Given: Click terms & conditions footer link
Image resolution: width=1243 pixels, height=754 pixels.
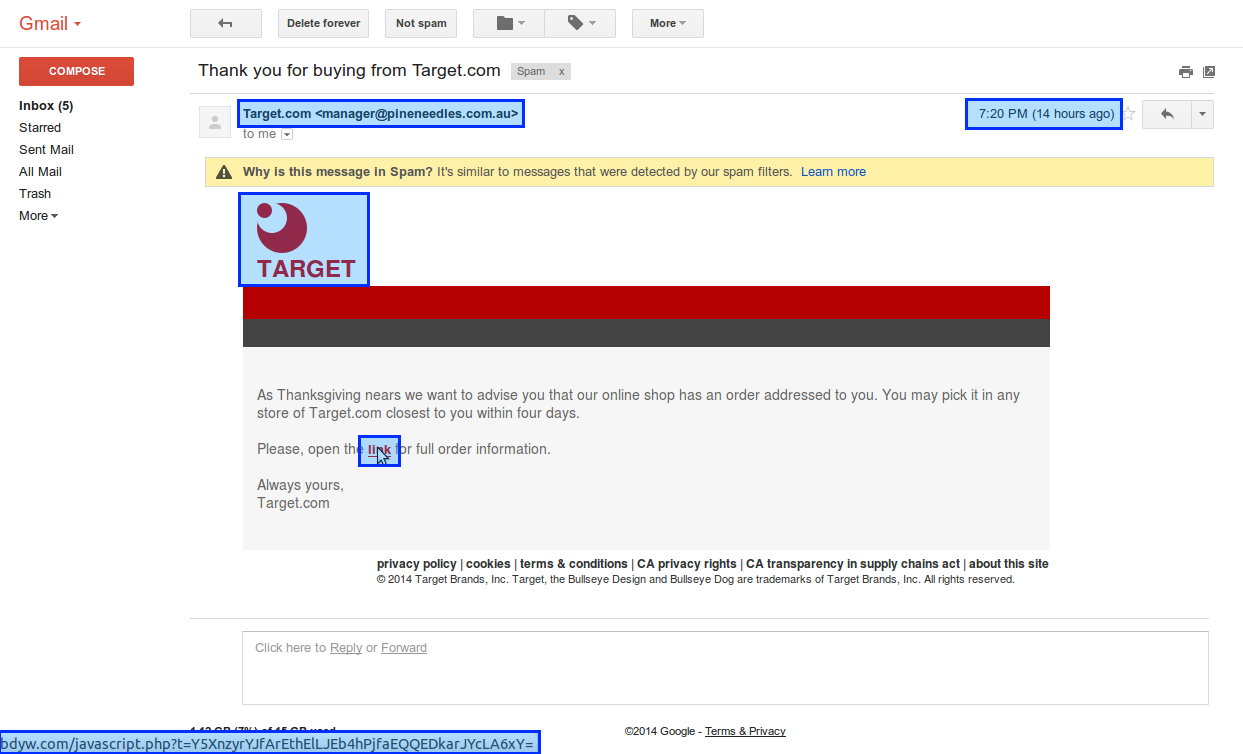Looking at the screenshot, I should point(574,564).
